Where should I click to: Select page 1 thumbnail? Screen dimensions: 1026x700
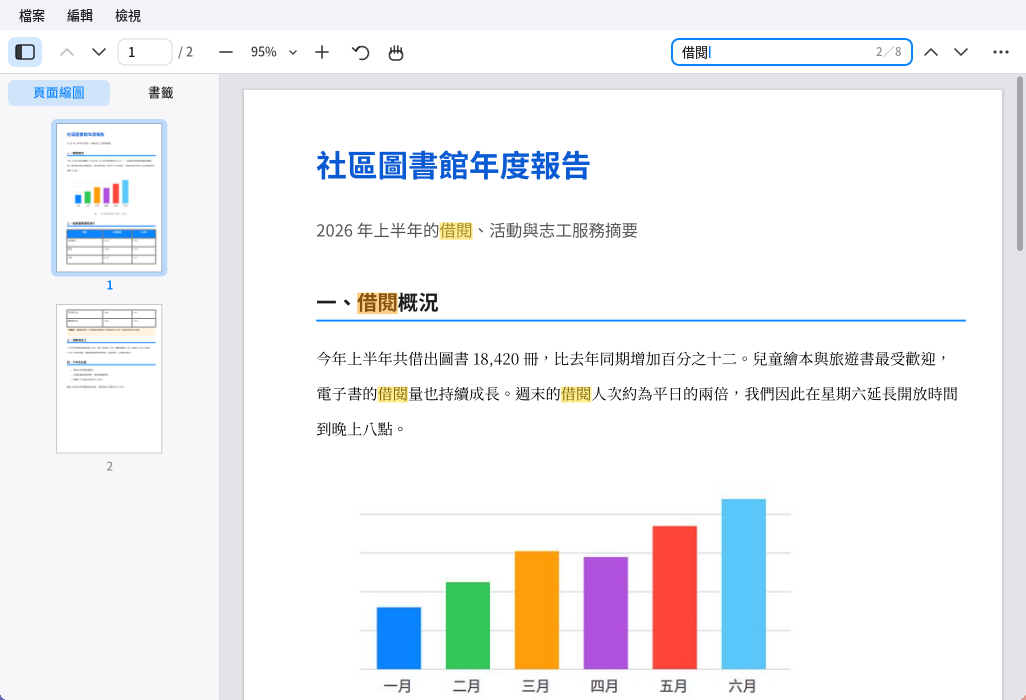tap(109, 197)
